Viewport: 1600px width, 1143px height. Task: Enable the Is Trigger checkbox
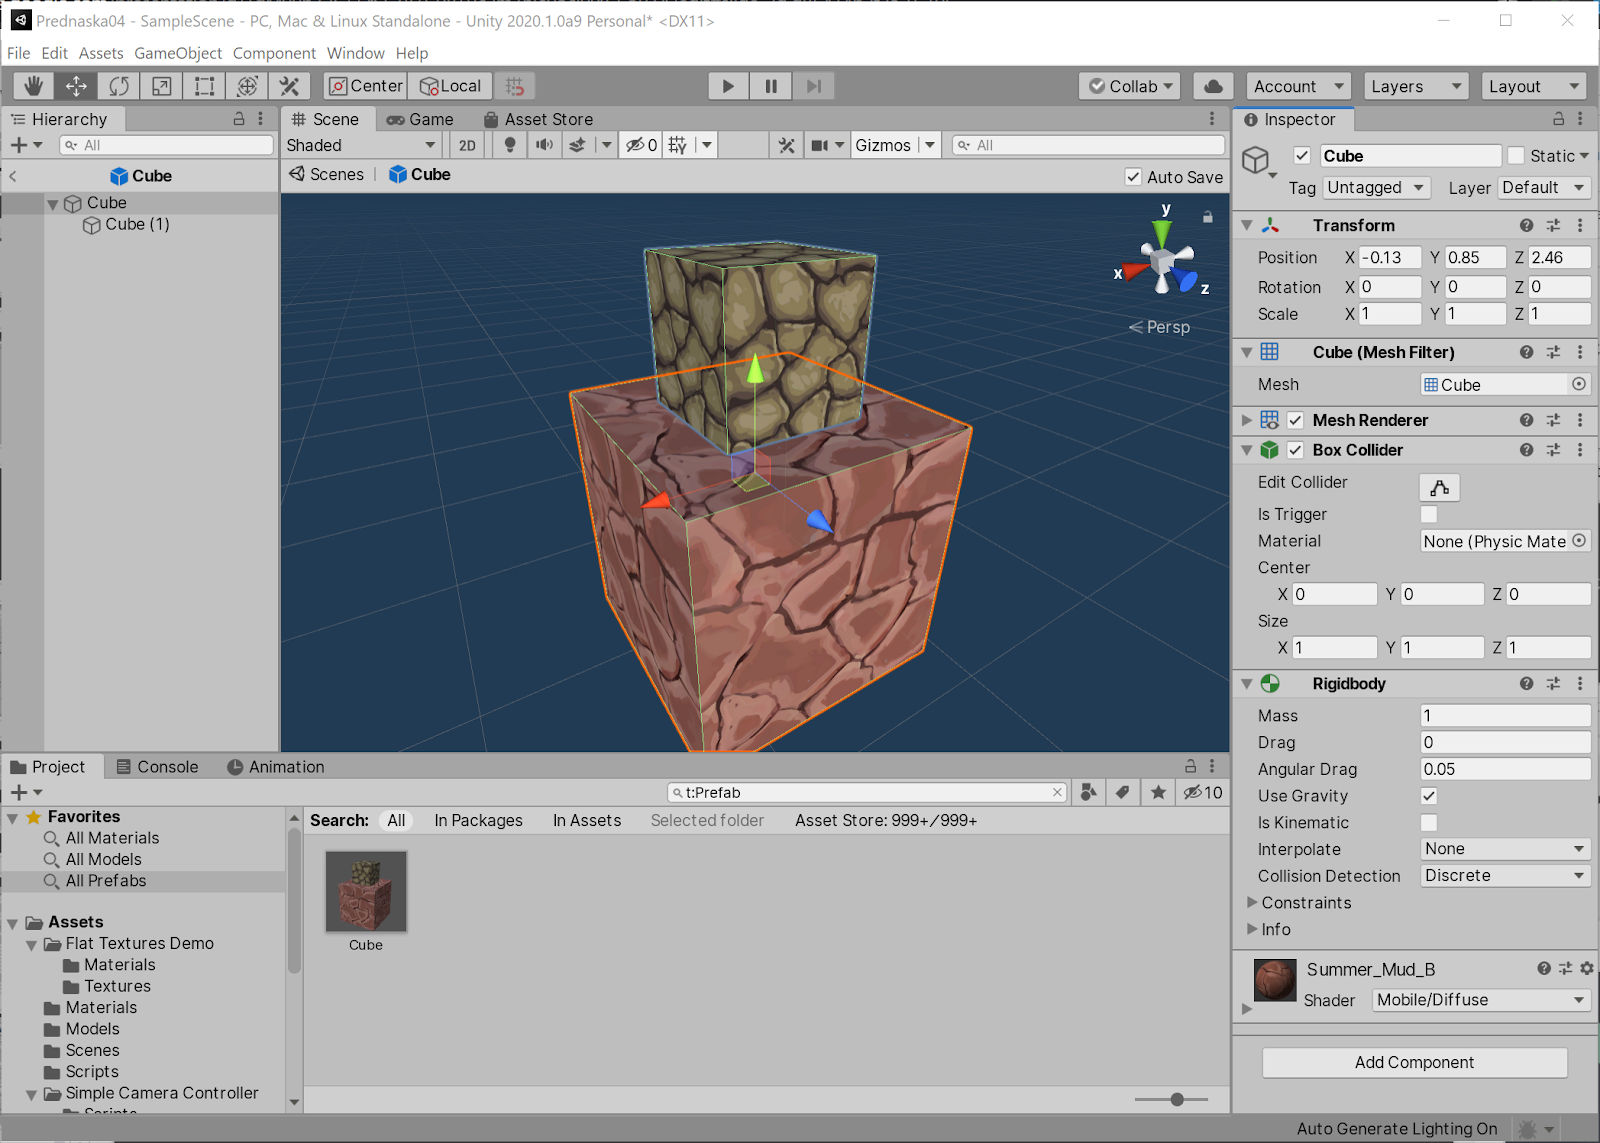[1429, 514]
